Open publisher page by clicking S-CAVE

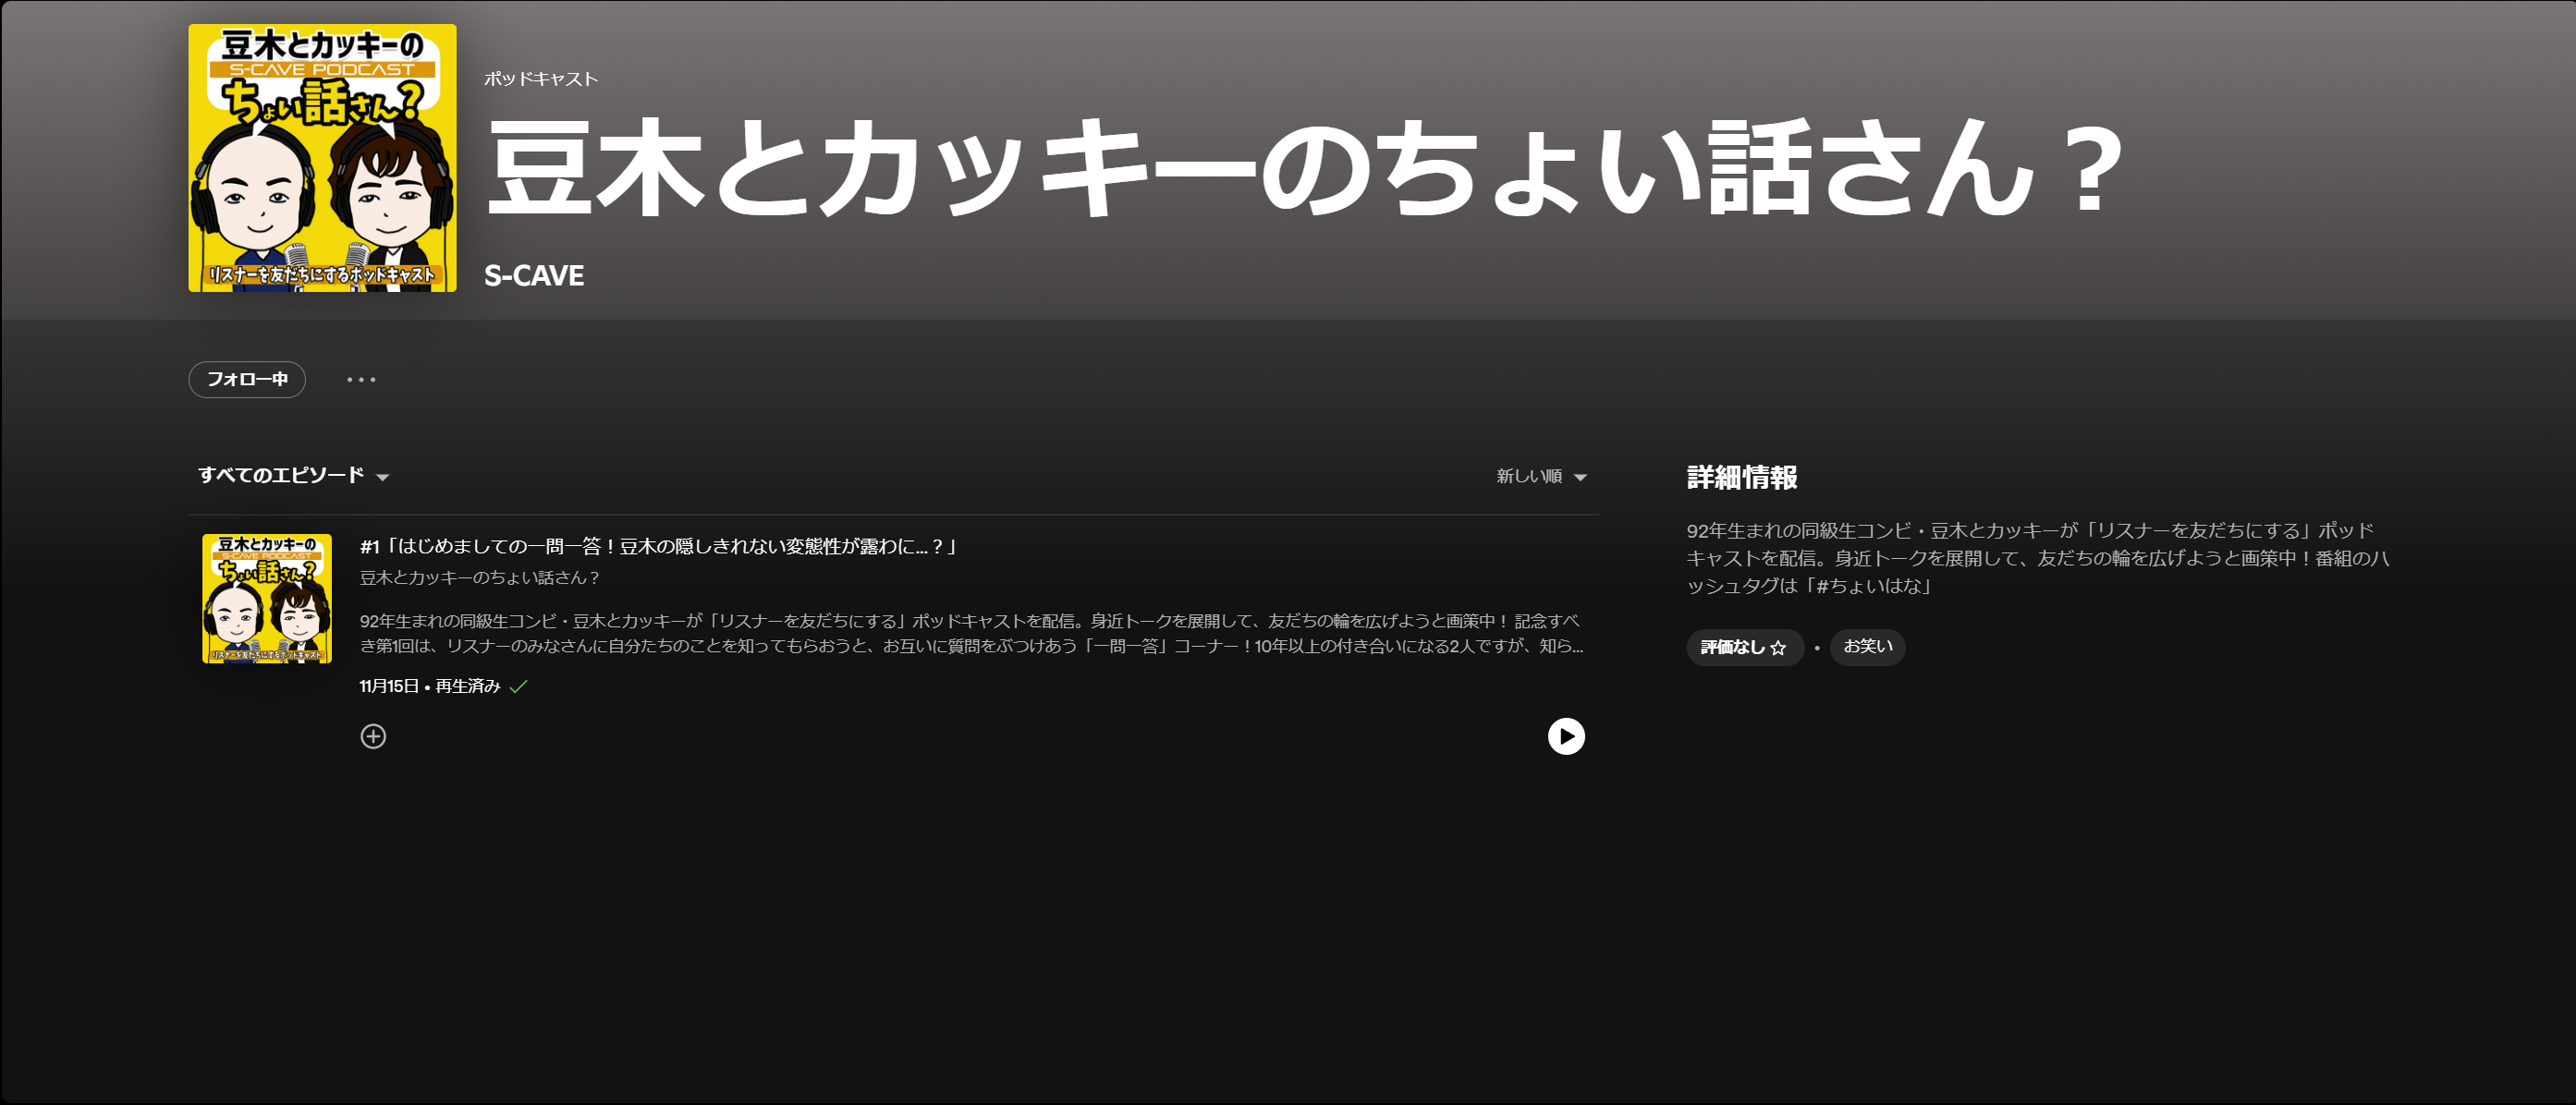pyautogui.click(x=533, y=275)
